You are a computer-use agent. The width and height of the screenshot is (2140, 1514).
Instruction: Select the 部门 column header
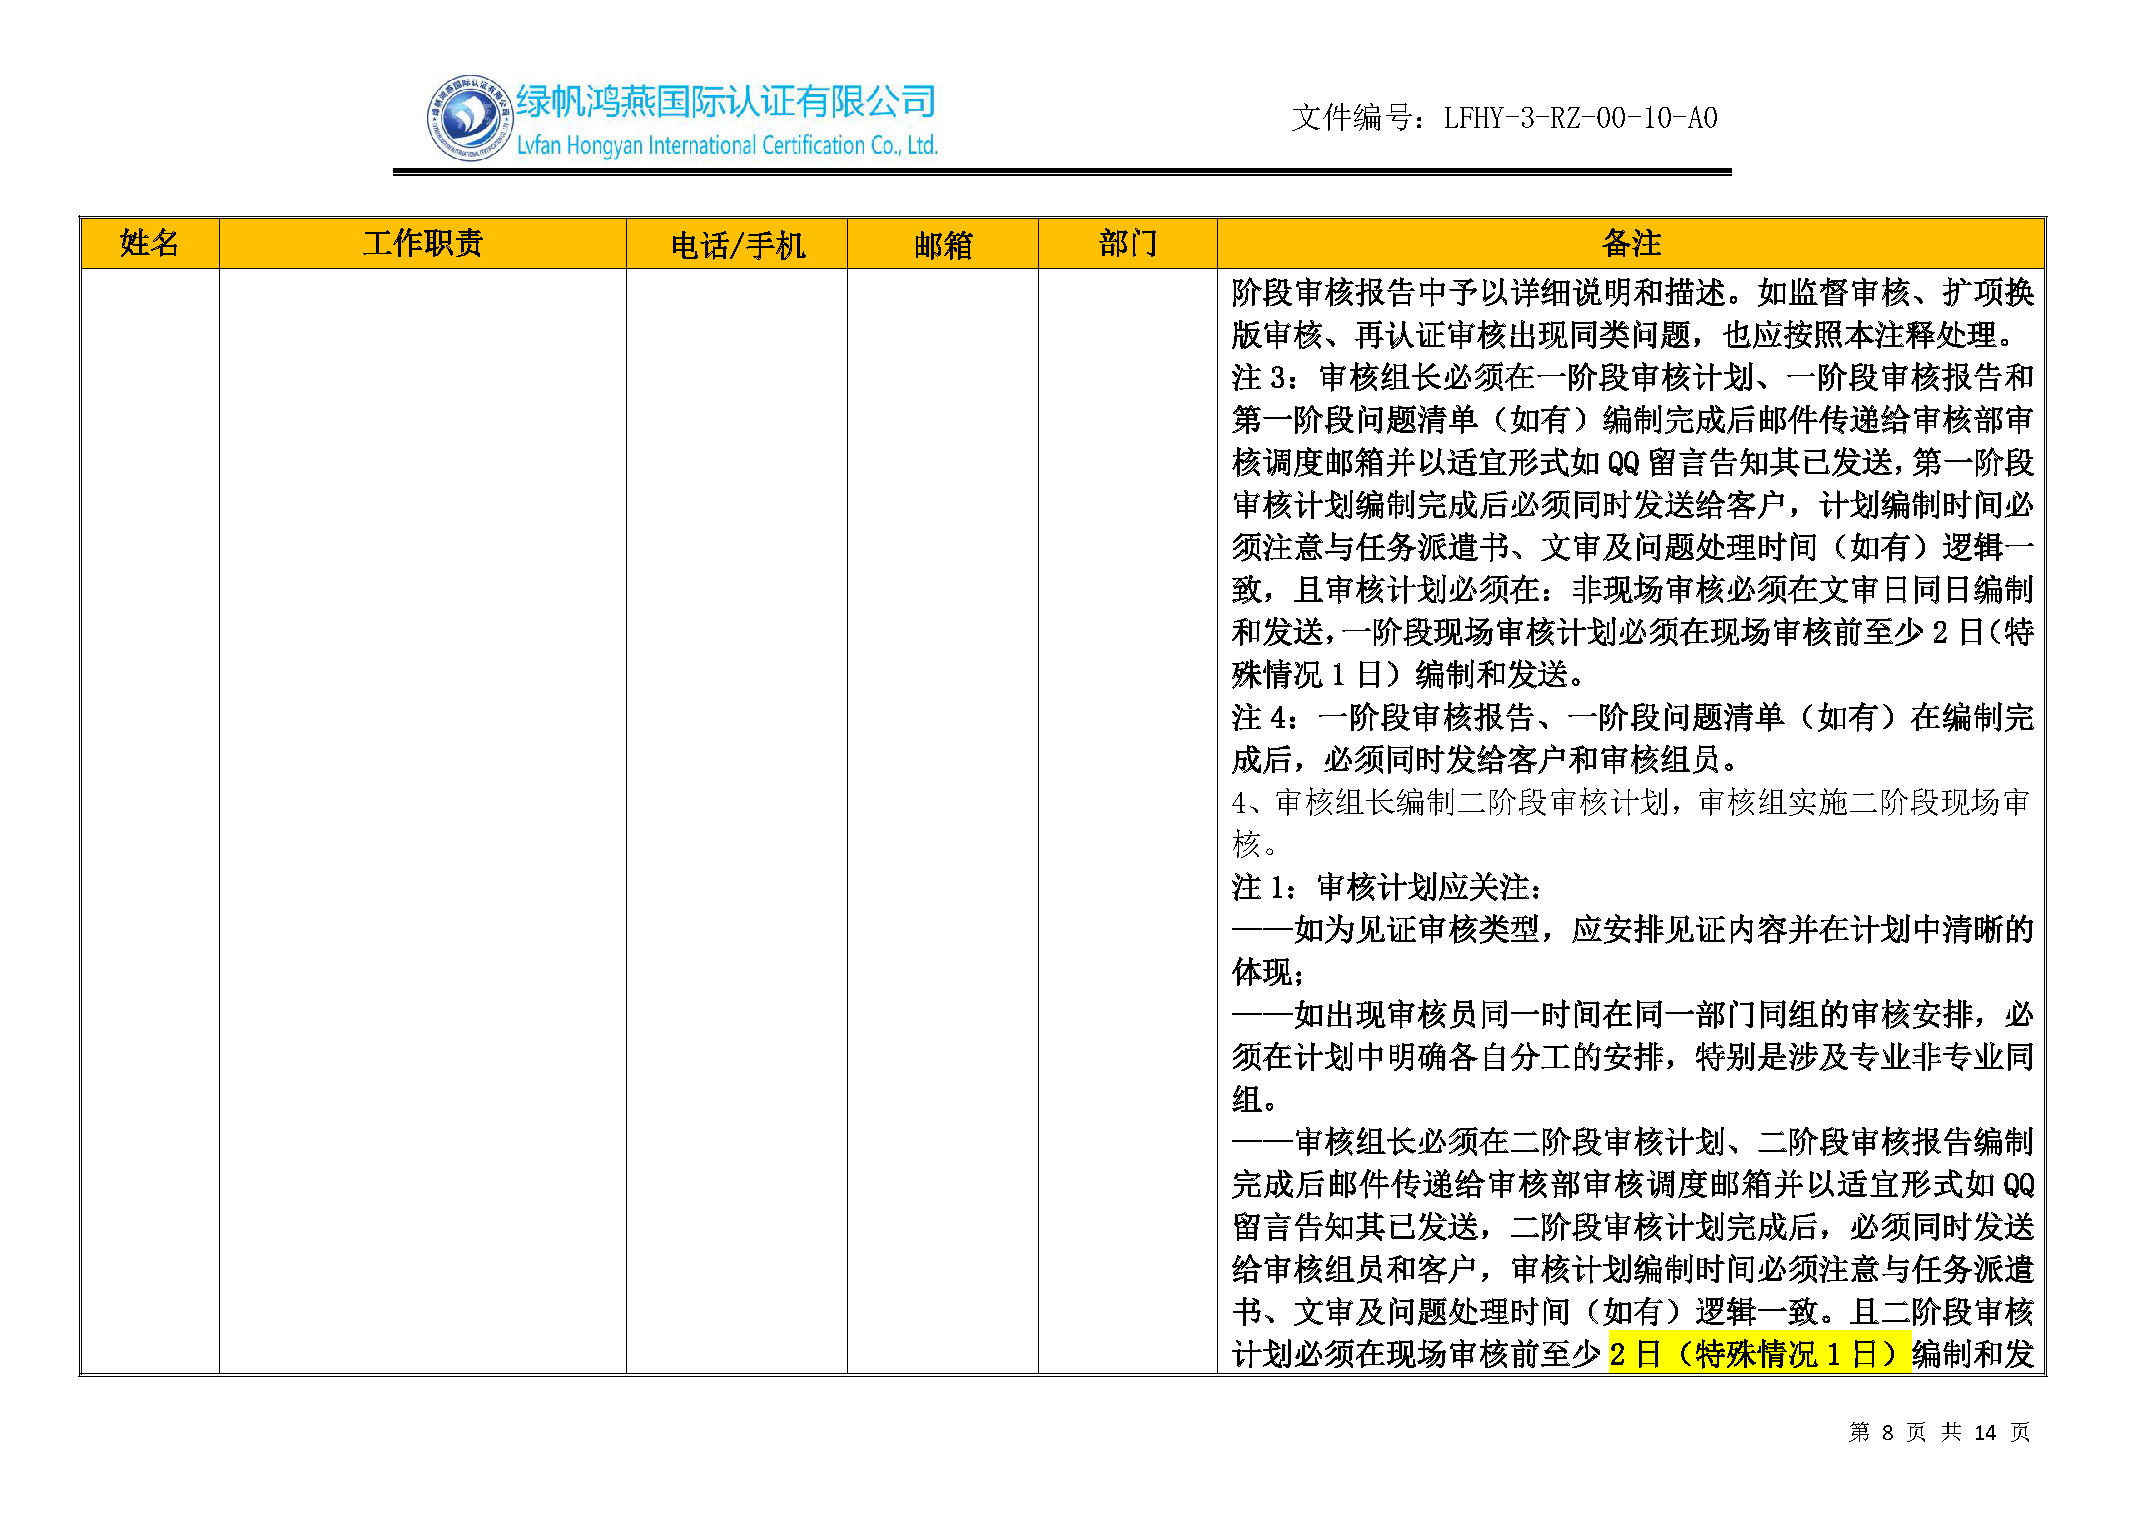(x=1127, y=243)
